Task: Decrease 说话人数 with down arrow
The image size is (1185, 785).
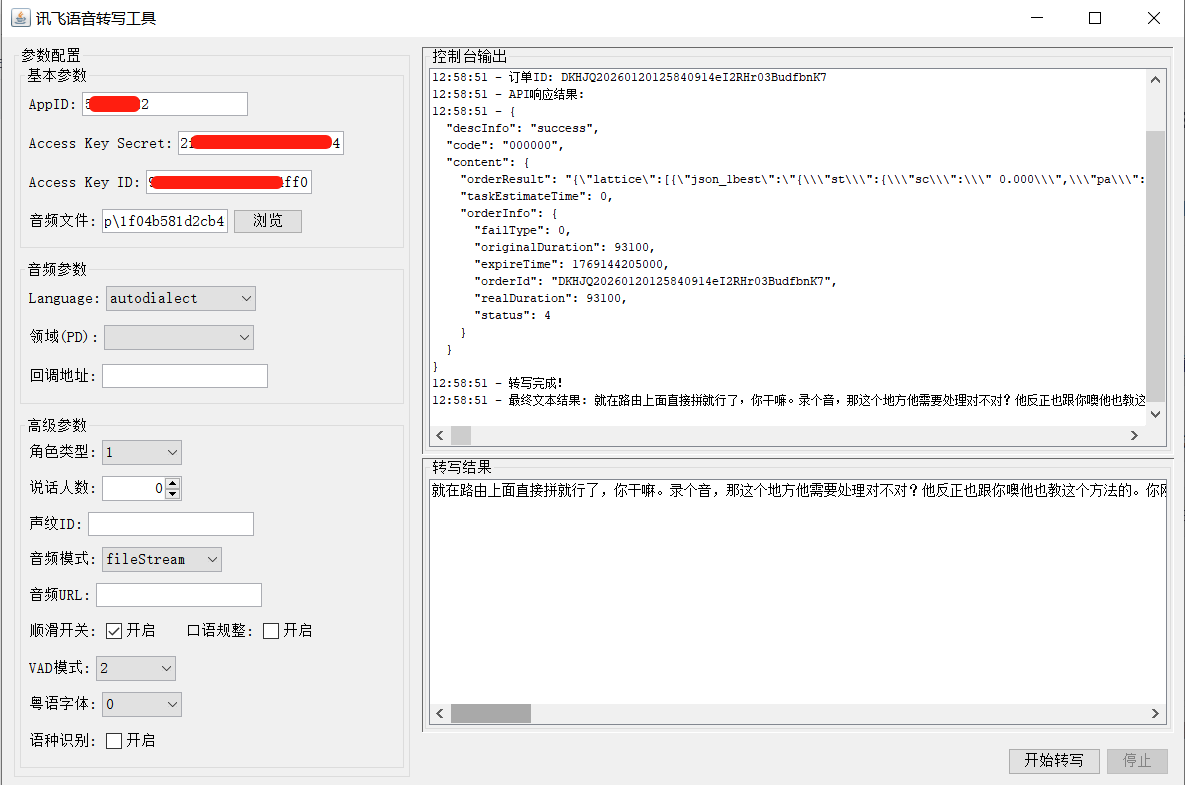Action: (173, 494)
